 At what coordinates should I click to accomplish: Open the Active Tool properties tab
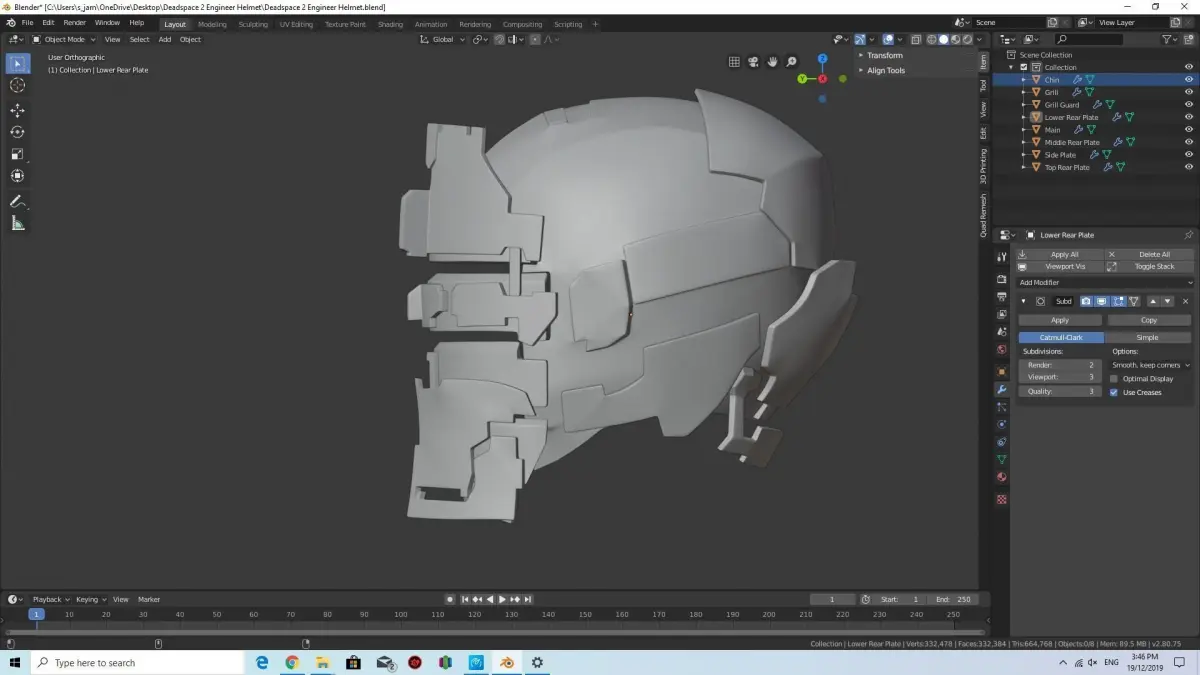click(x=1002, y=255)
